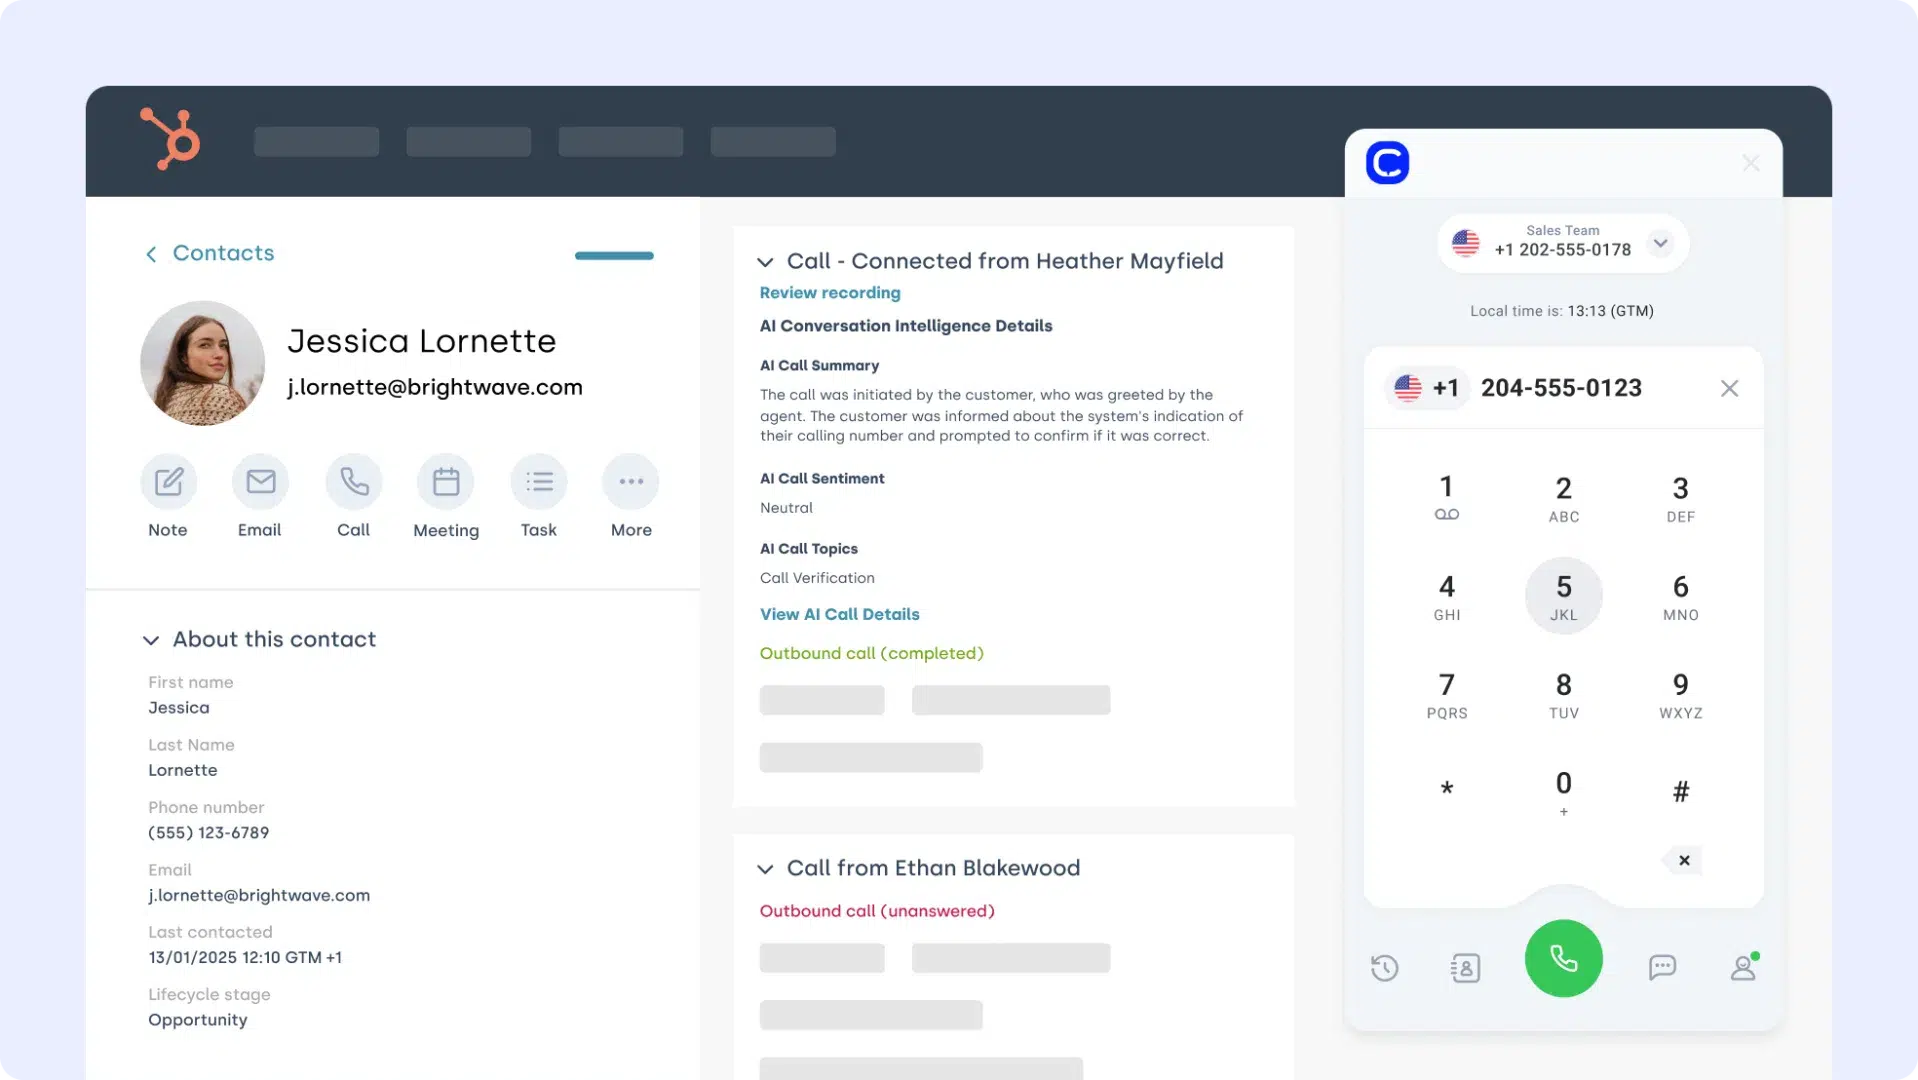The height and width of the screenshot is (1080, 1918).
Task: Click the Note icon under Jessica Lornette
Action: click(168, 482)
